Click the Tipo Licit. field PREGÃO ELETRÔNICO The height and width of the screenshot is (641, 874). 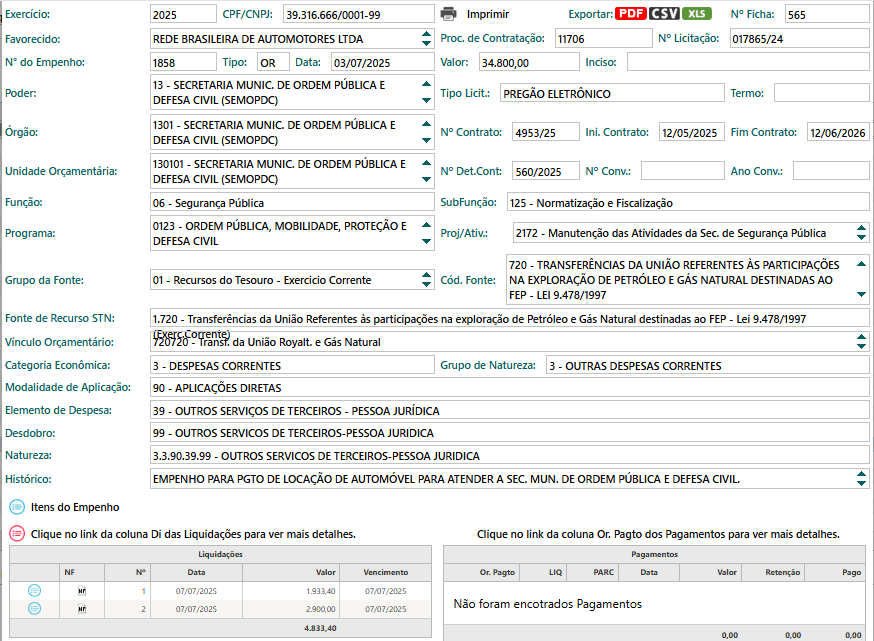click(x=613, y=93)
